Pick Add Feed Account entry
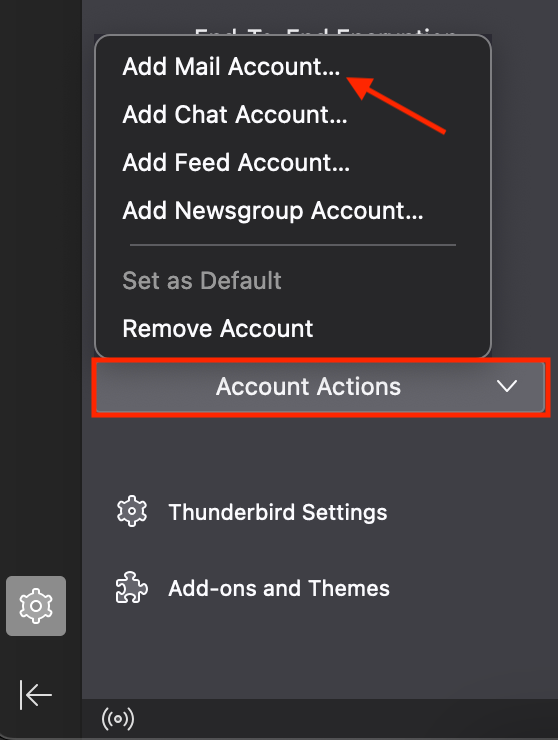The image size is (558, 740). (236, 162)
